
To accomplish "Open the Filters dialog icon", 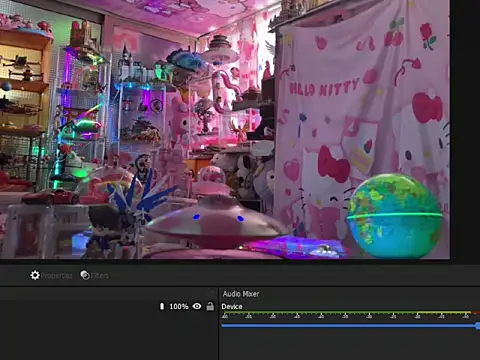I will pyautogui.click(x=85, y=275).
